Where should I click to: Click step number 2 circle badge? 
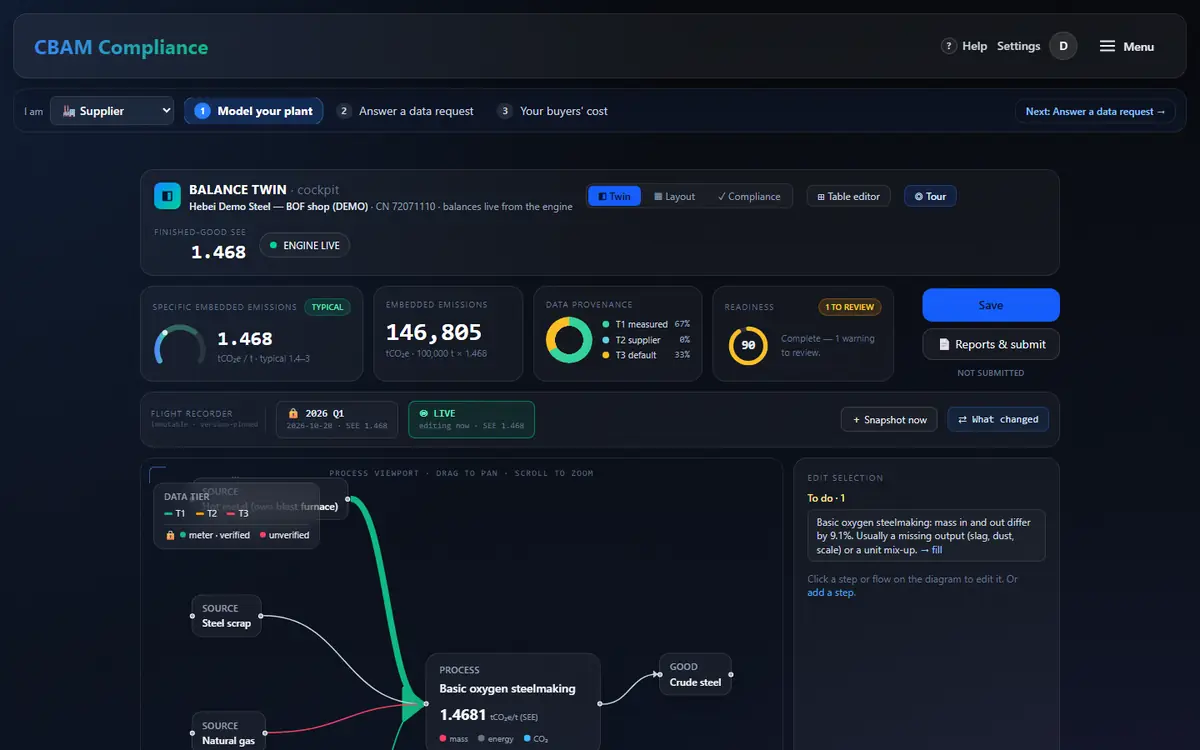(345, 111)
